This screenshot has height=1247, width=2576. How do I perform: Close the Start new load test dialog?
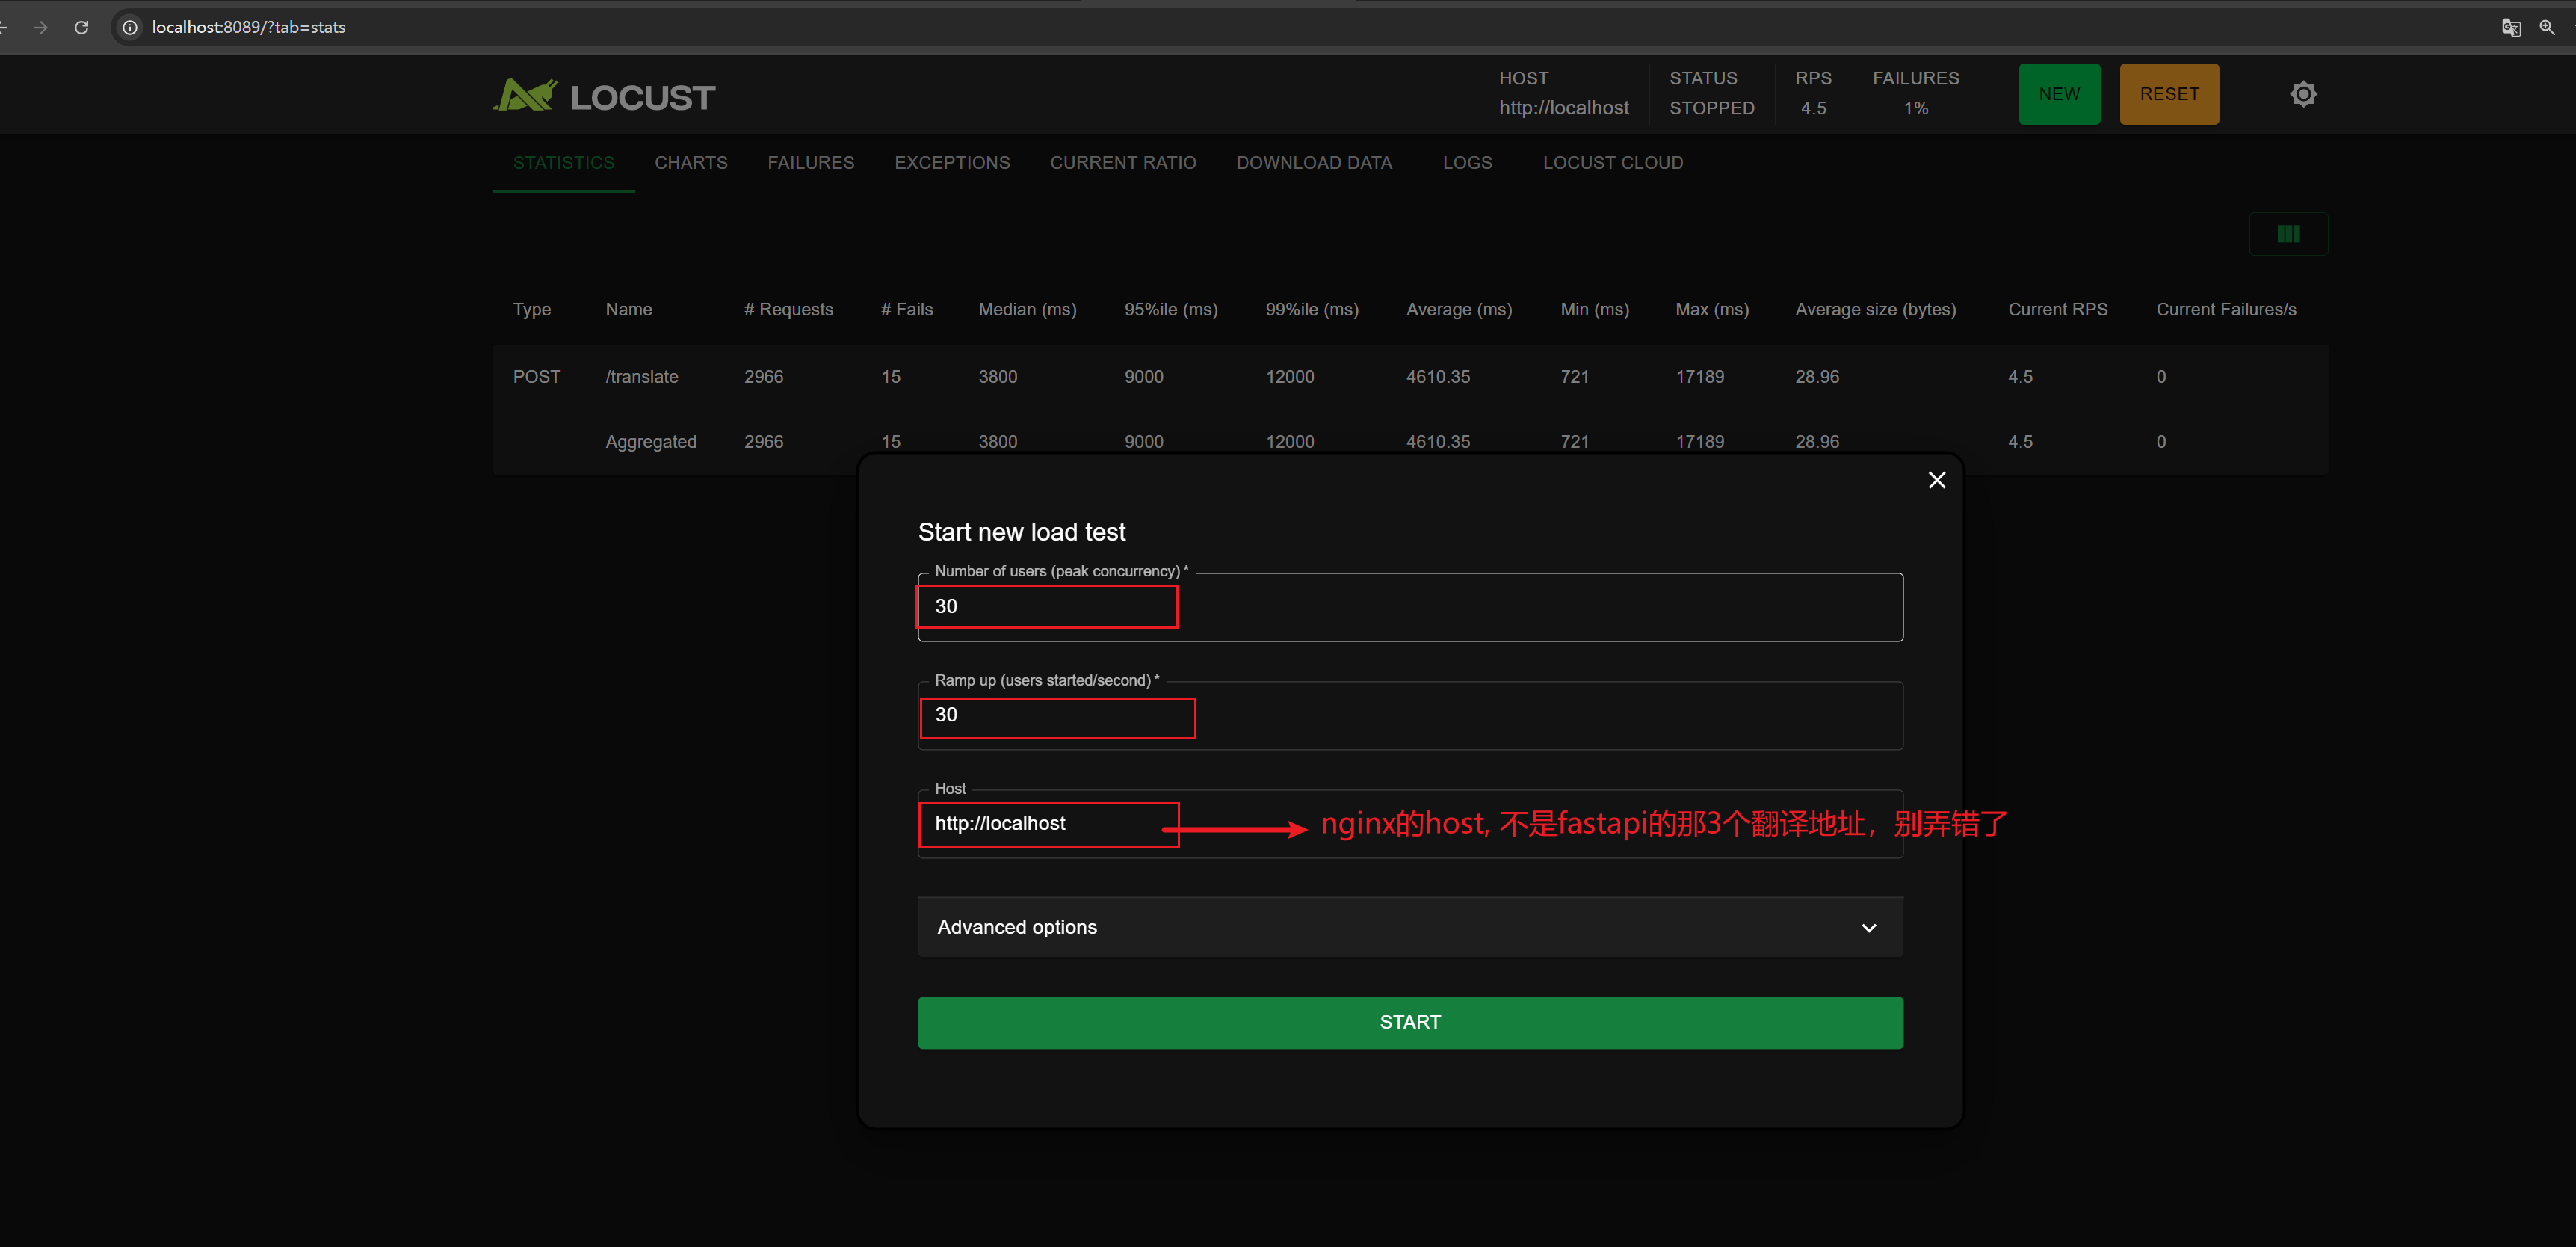pos(1936,480)
